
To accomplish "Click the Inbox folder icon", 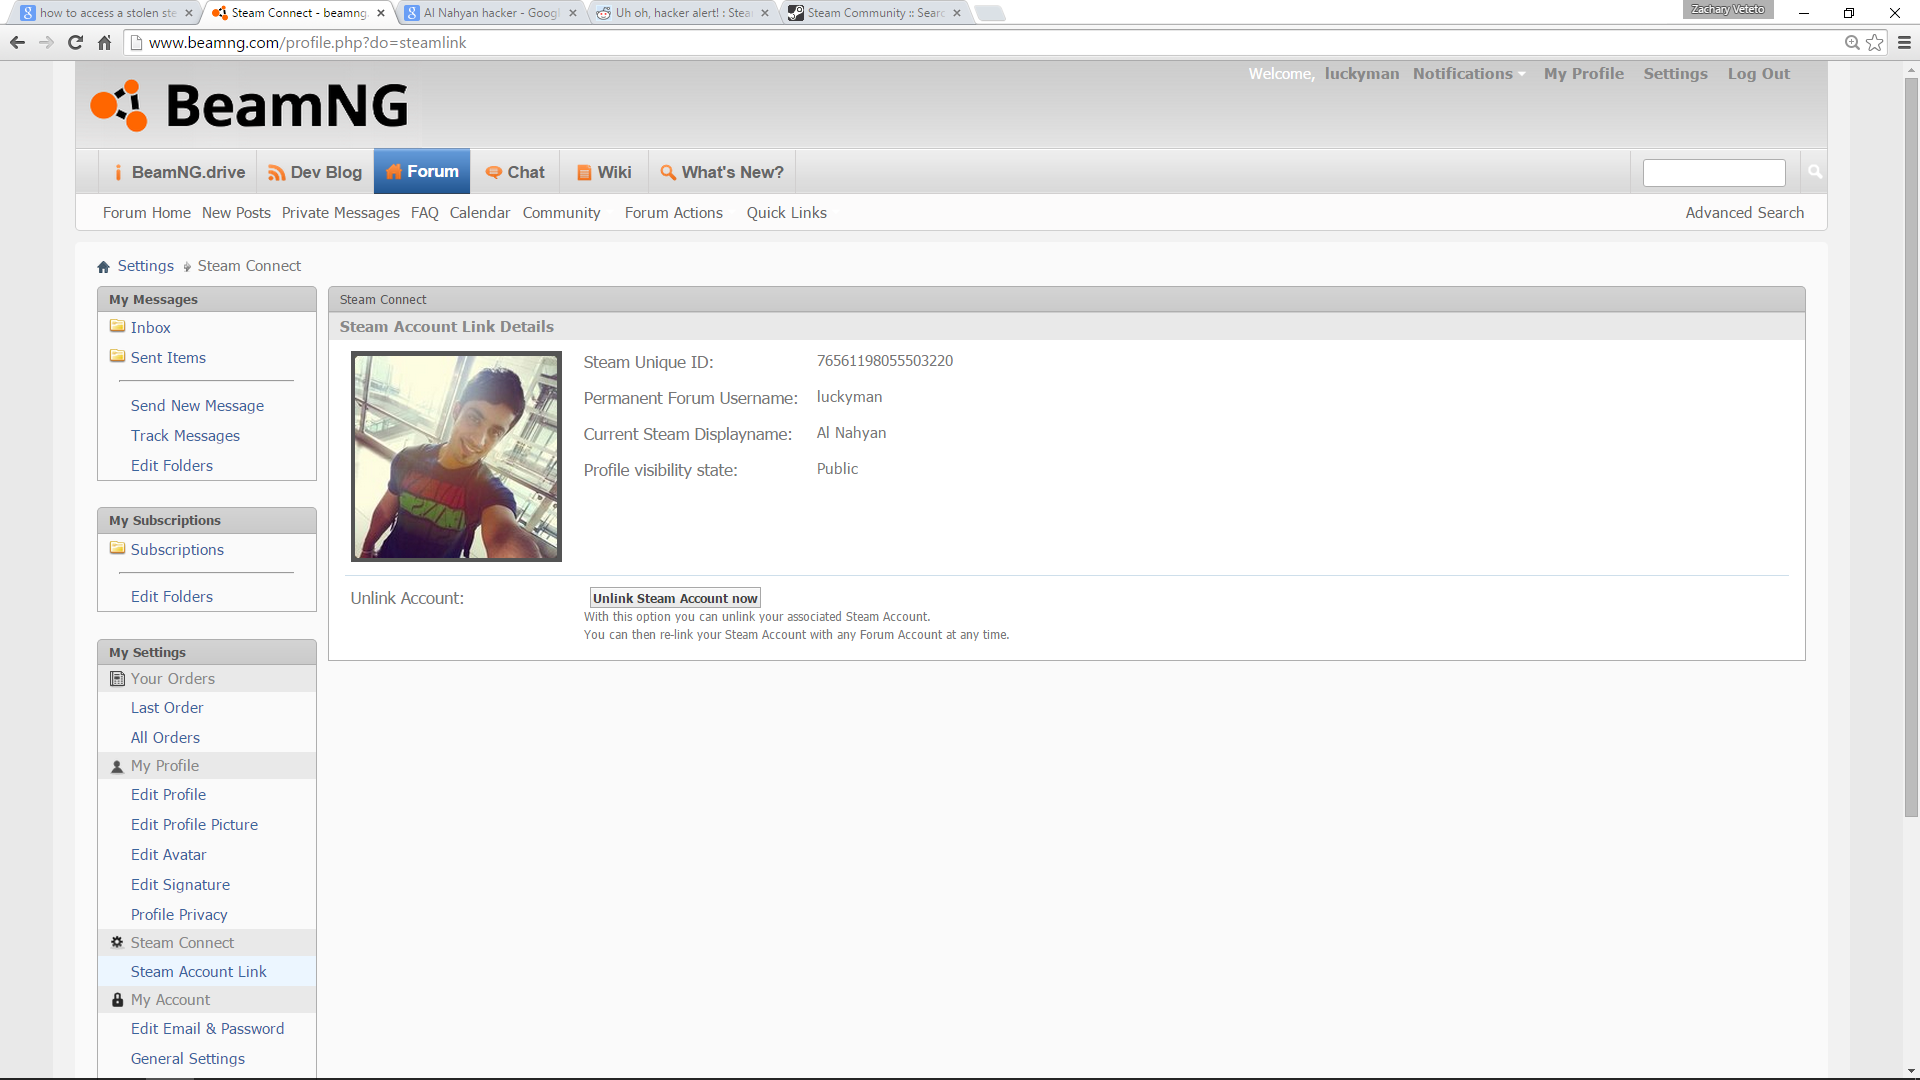I will pos(117,327).
